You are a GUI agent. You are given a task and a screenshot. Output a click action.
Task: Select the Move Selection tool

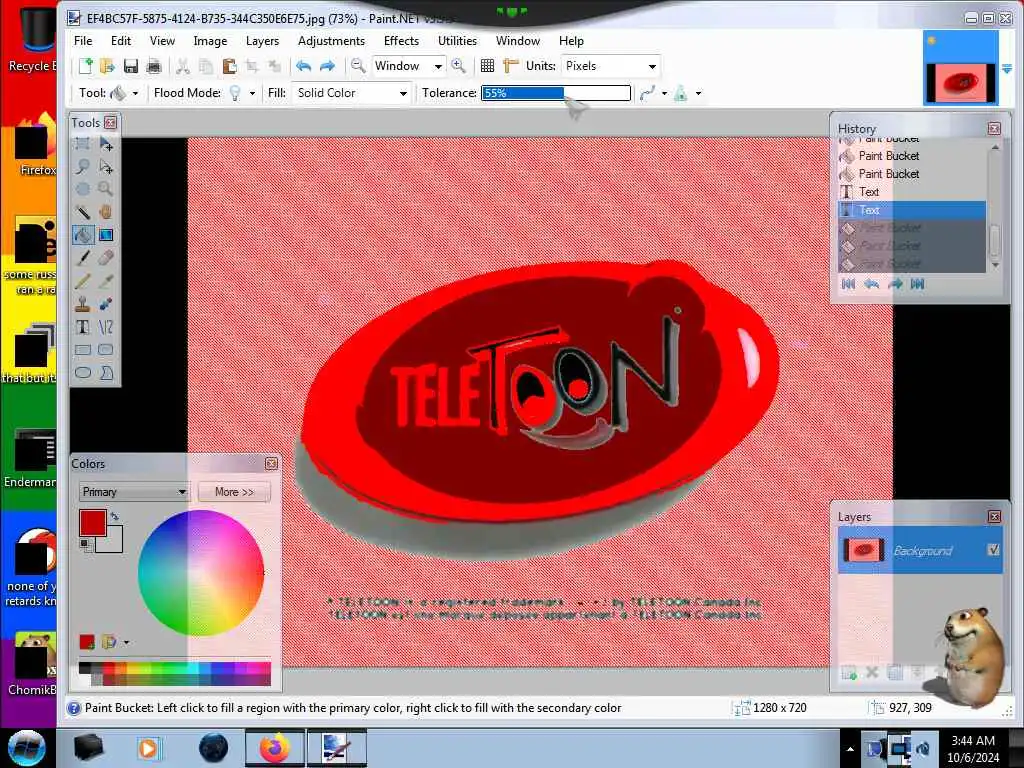tap(106, 167)
